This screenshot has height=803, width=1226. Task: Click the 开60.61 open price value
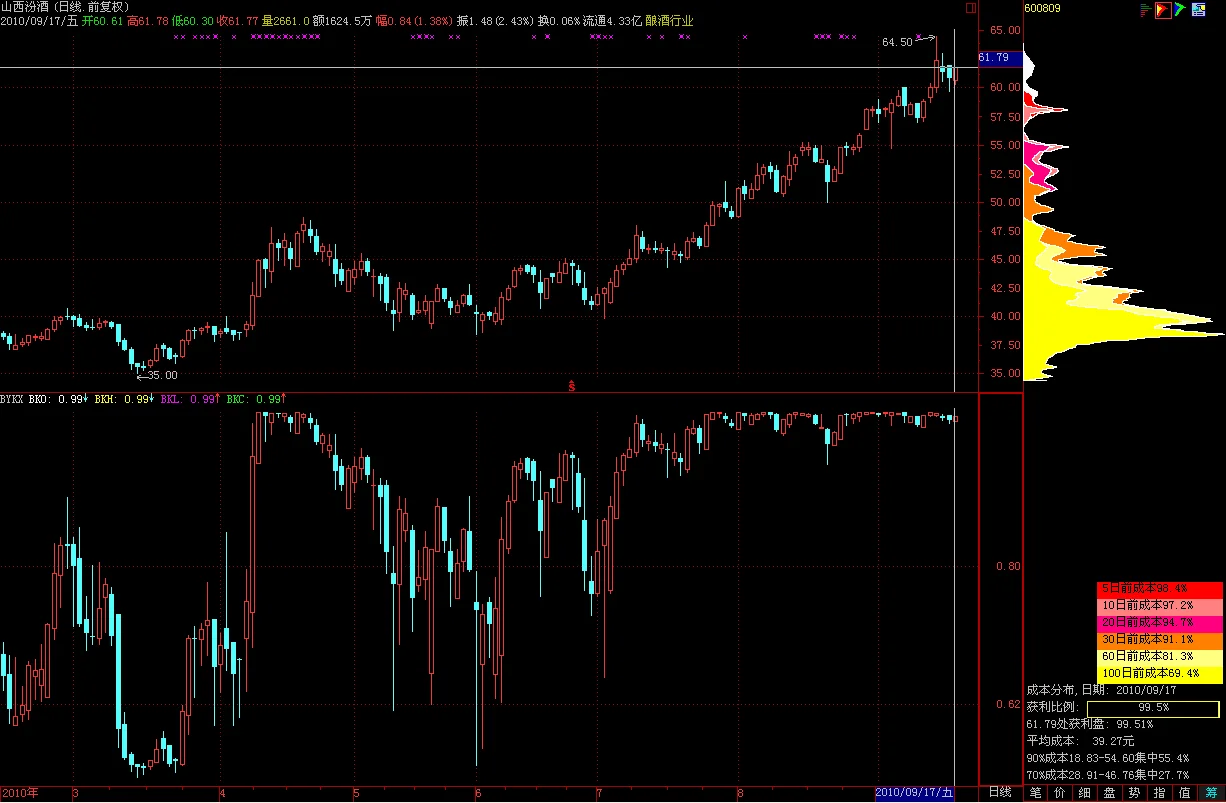103,21
